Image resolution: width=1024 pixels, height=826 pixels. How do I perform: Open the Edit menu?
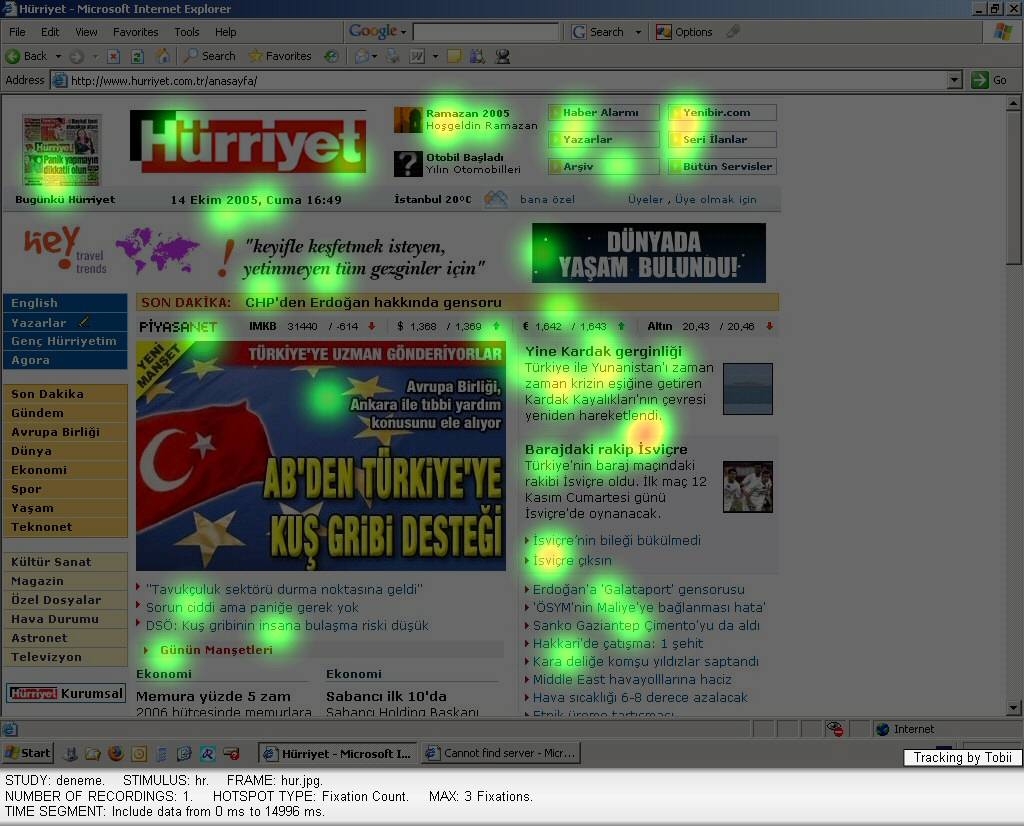[50, 32]
